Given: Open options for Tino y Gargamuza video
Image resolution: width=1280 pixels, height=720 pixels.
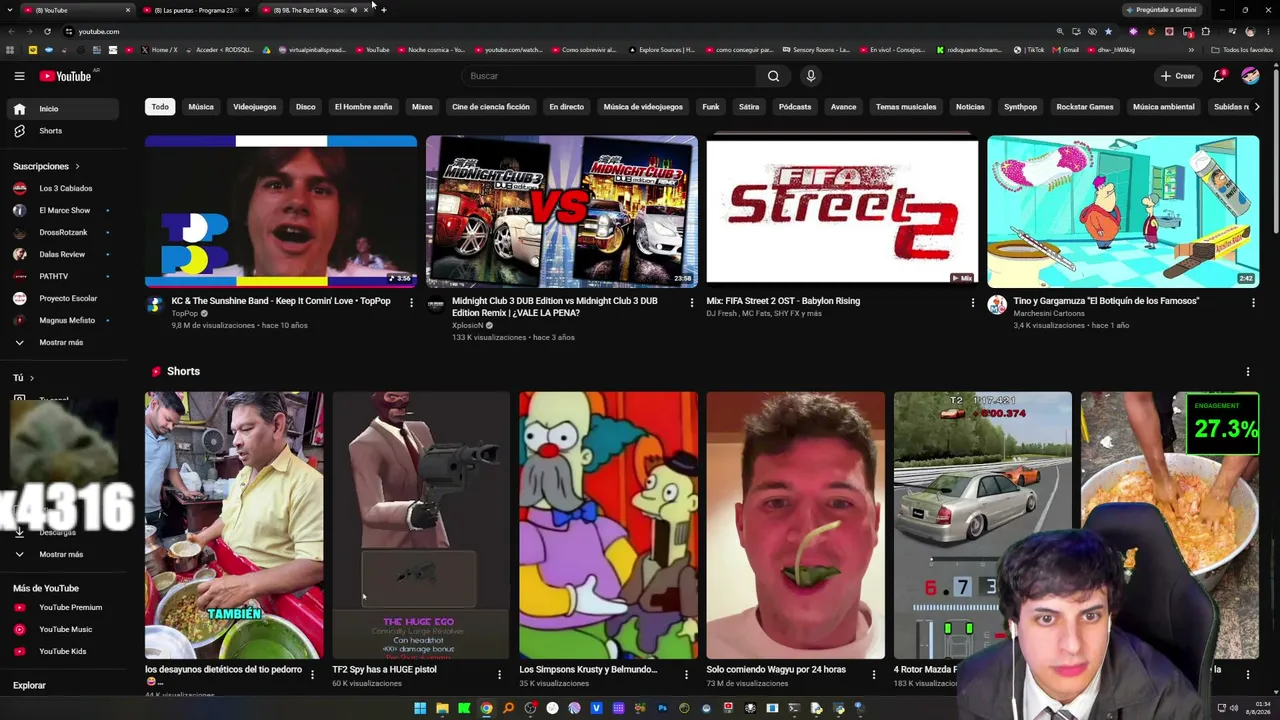Looking at the screenshot, I should [x=1253, y=302].
